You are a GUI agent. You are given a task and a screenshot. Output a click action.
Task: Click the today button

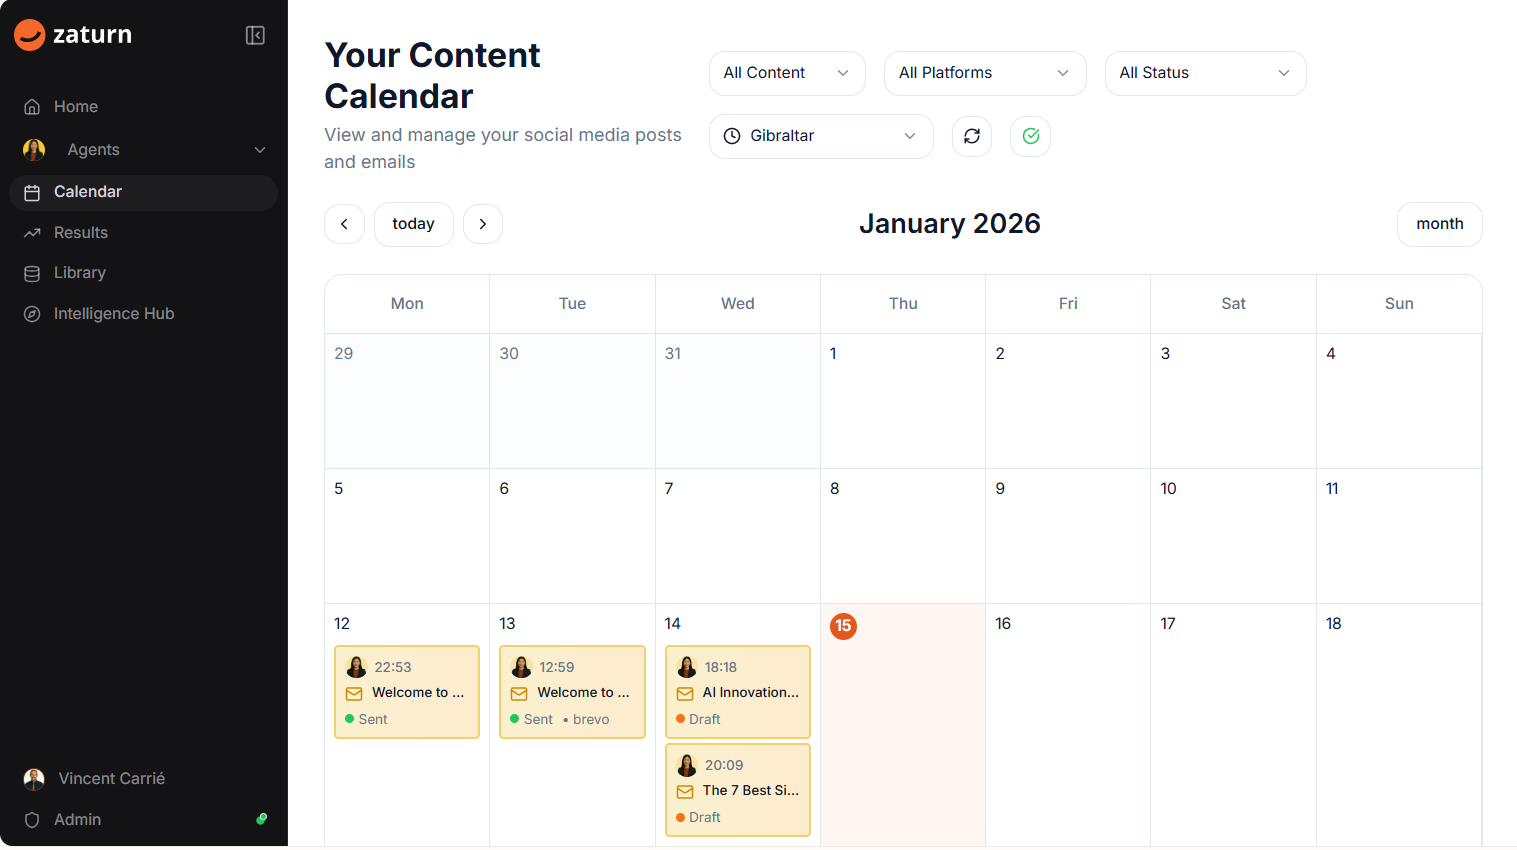coord(413,224)
